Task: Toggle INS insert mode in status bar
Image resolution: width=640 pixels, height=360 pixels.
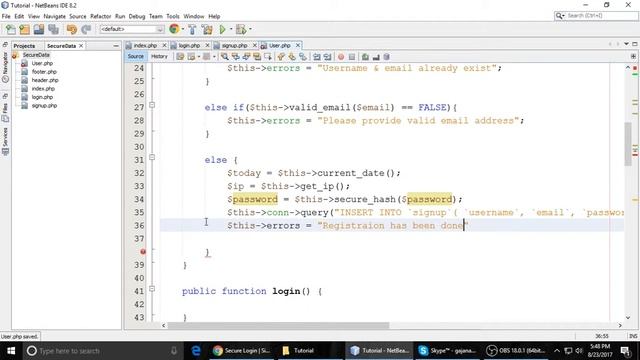Action: point(633,336)
